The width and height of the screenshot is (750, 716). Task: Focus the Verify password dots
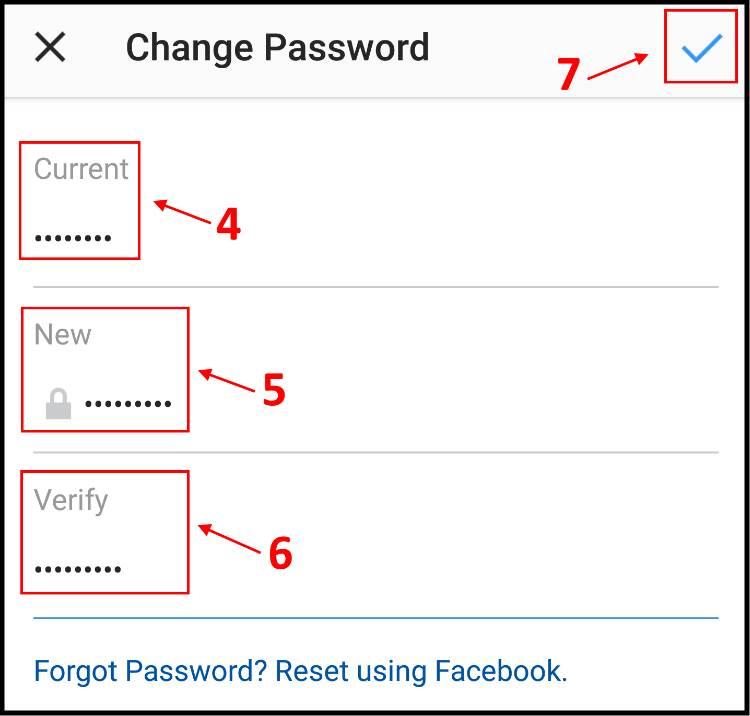tap(78, 569)
